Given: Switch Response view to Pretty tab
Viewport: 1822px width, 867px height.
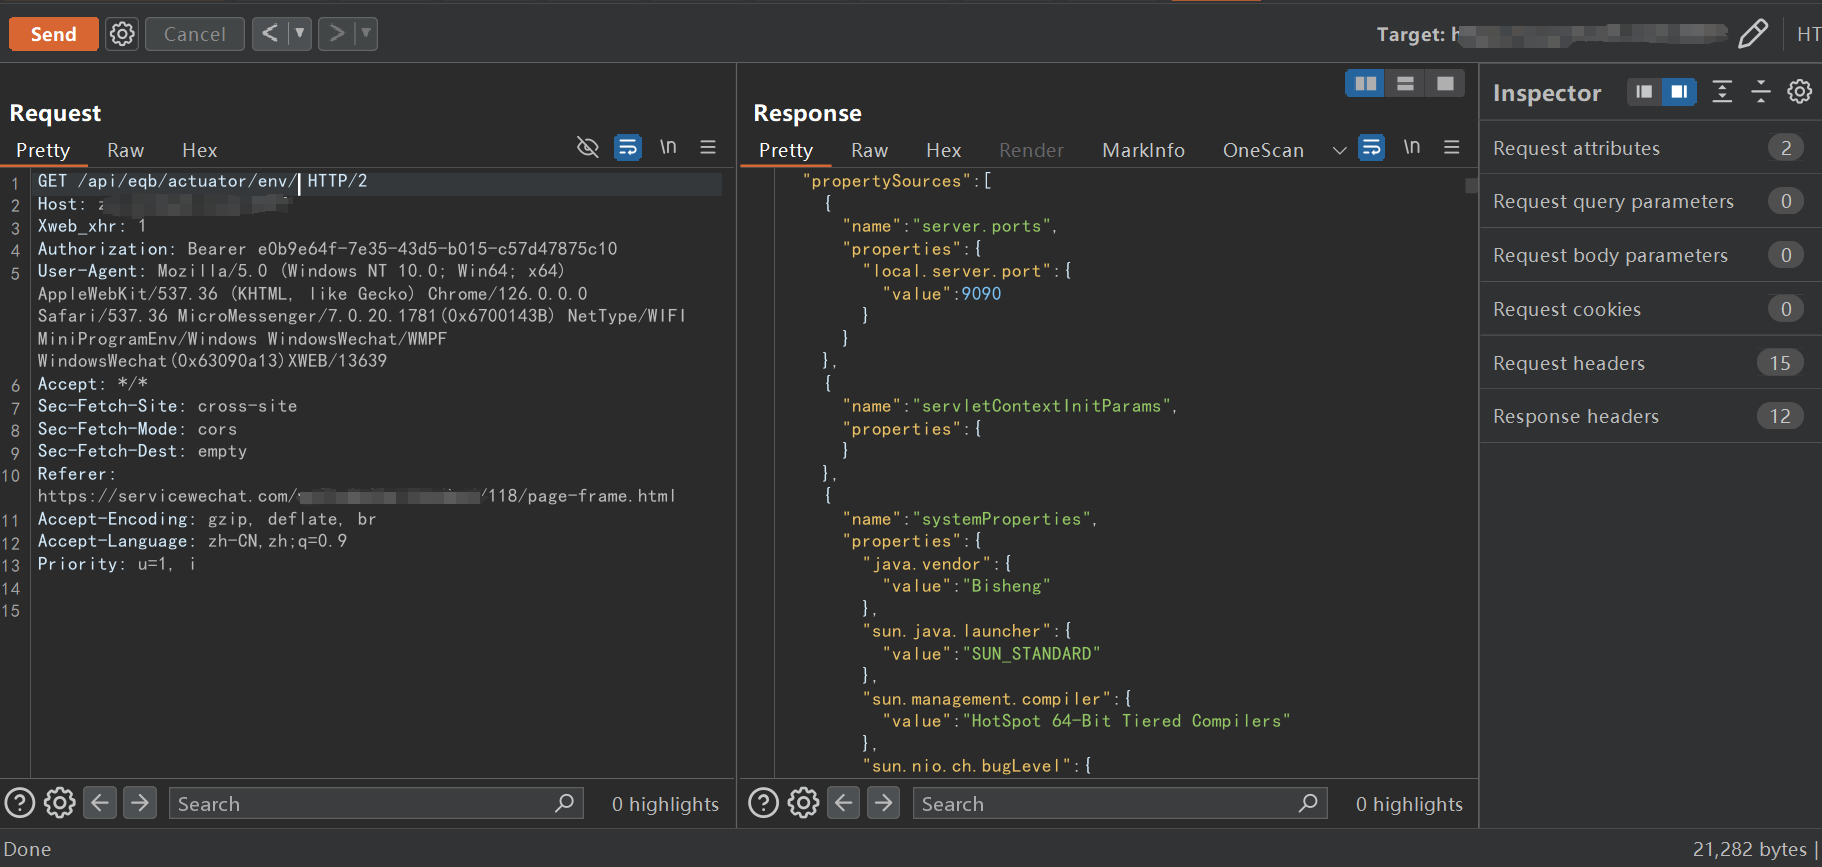Looking at the screenshot, I should point(786,150).
